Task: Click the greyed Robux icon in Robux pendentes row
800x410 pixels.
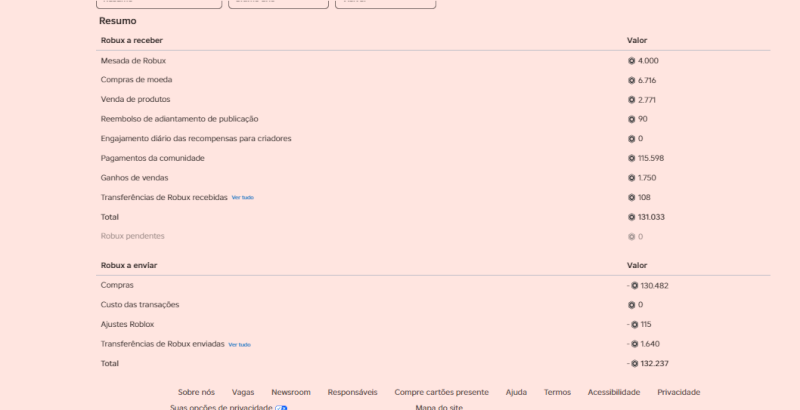Action: pos(631,237)
